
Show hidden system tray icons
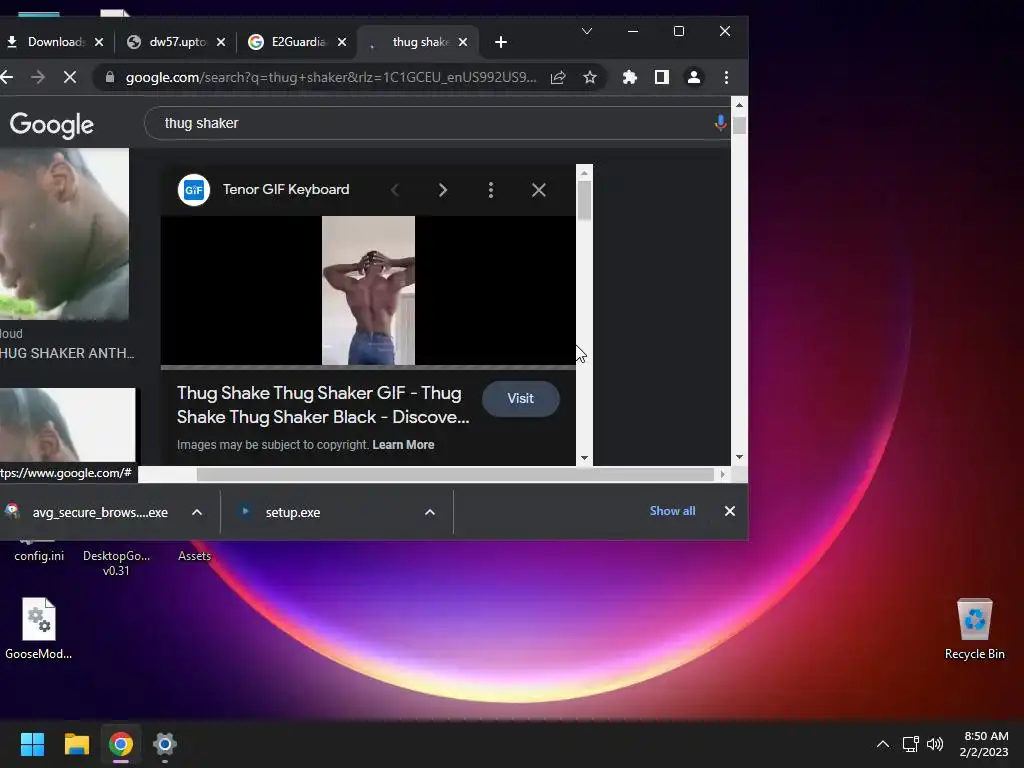coord(882,744)
